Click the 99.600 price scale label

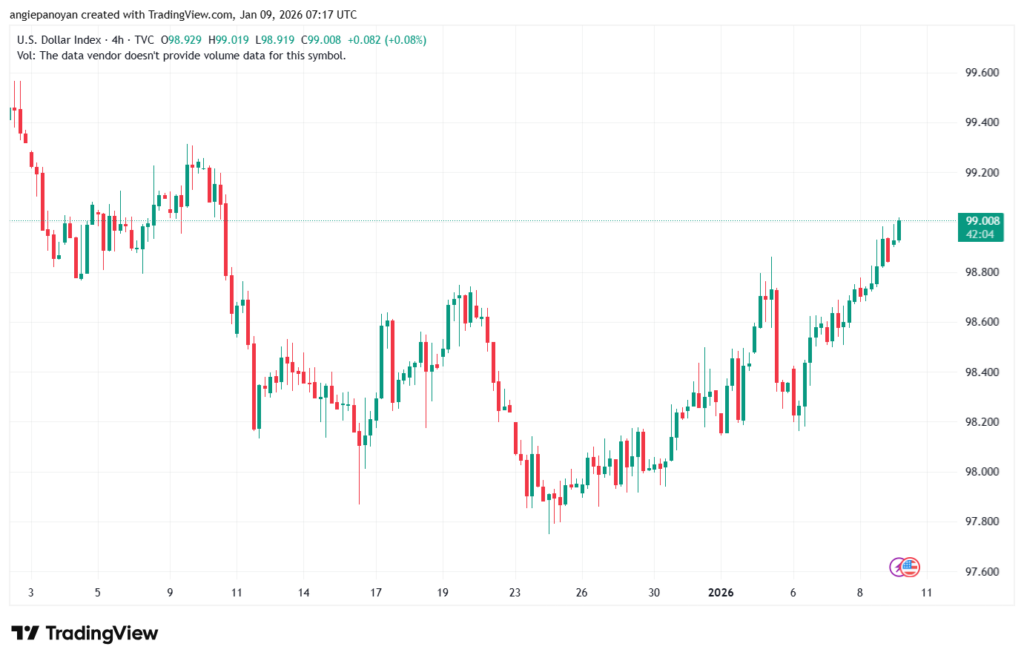coord(978,73)
